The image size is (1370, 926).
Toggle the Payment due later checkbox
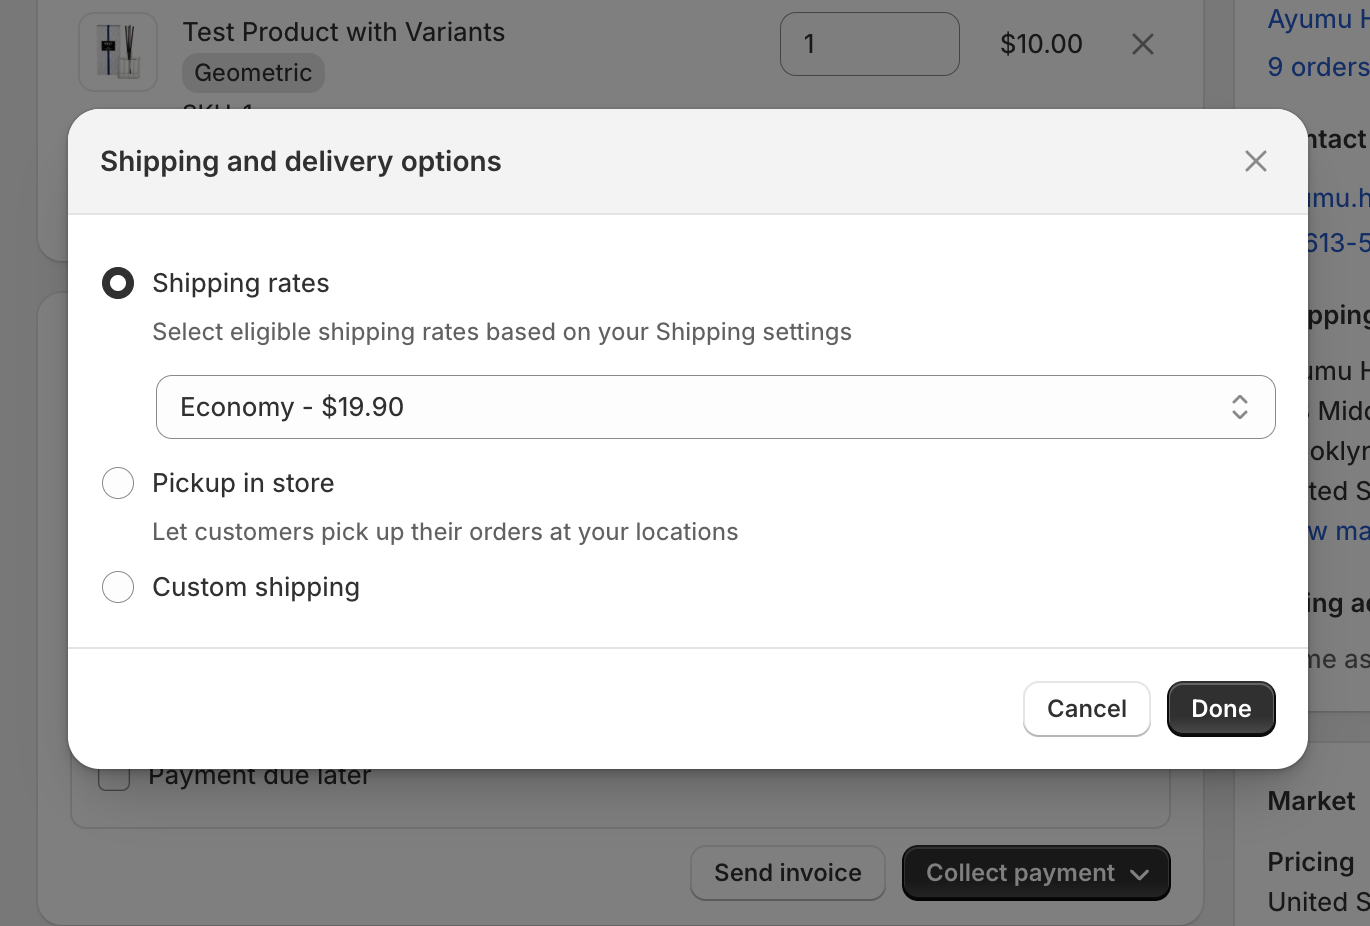pos(114,776)
